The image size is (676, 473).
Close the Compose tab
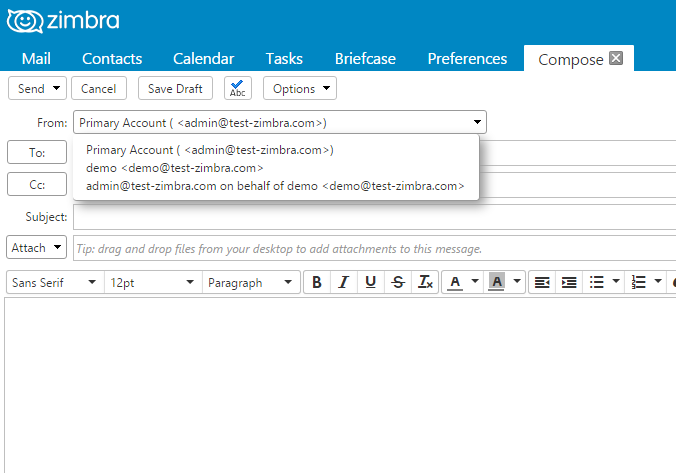(616, 58)
